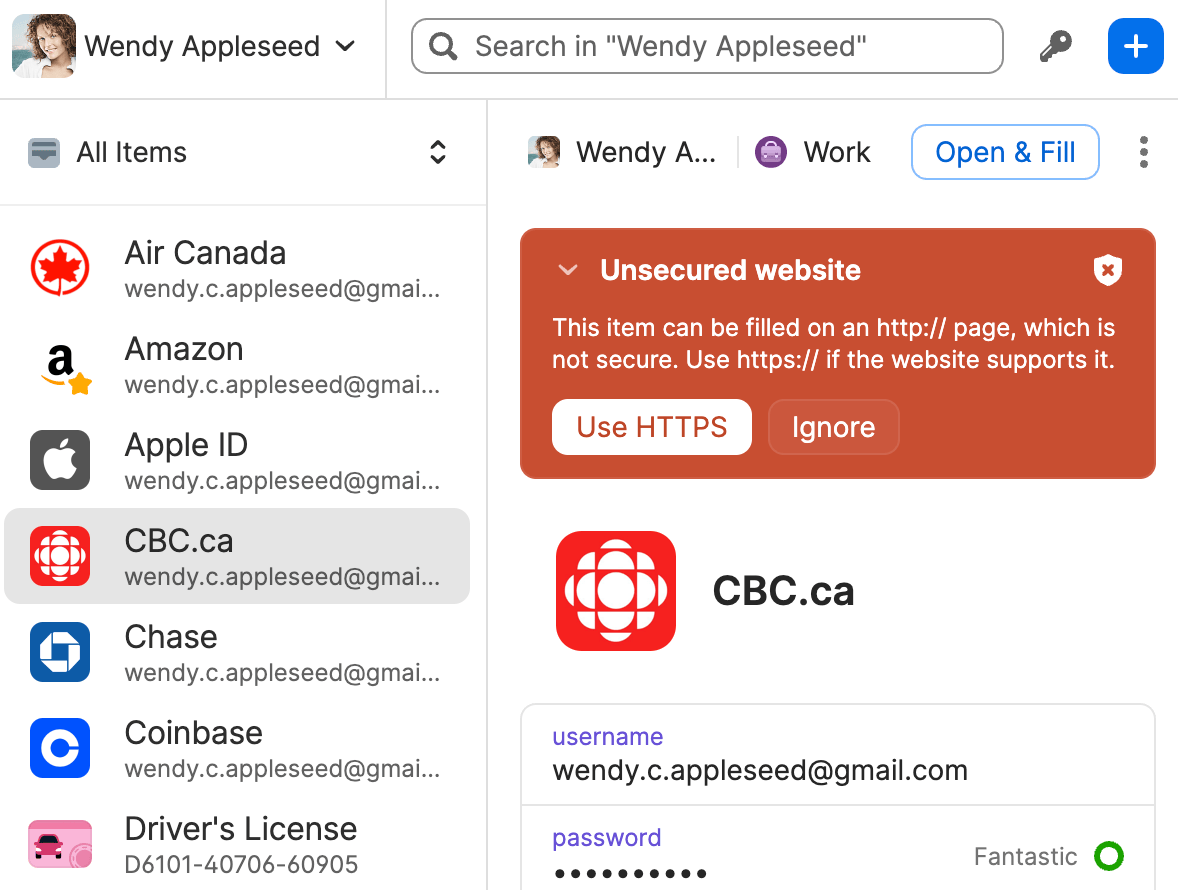Click the Use HTTPS button
Screen dimensions: 1178x890
651,427
